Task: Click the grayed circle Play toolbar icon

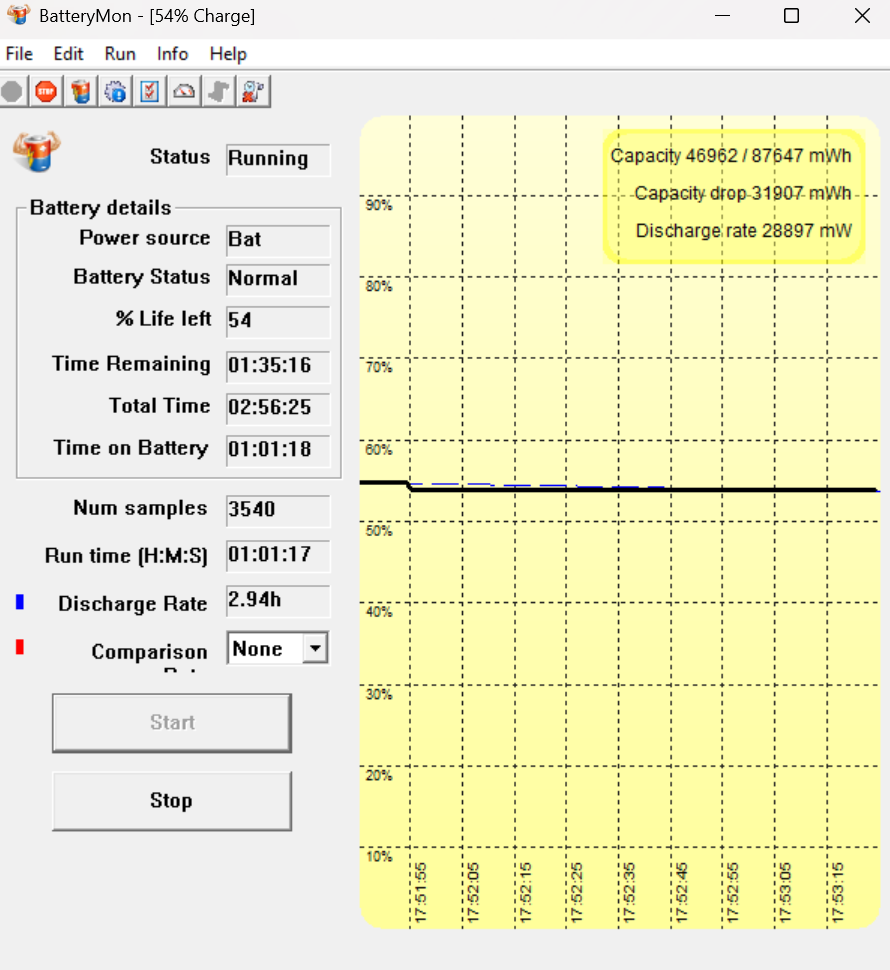Action: (12, 91)
